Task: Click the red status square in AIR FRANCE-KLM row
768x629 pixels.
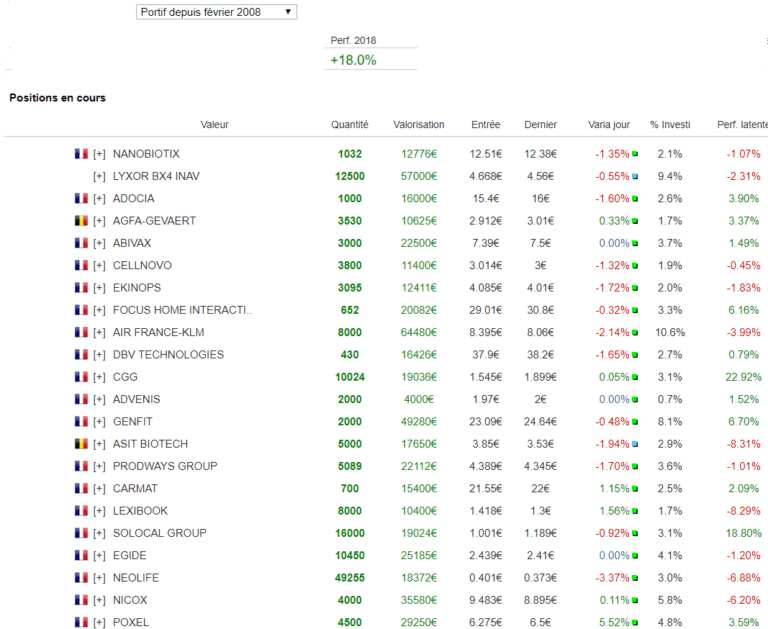Action: [635, 332]
